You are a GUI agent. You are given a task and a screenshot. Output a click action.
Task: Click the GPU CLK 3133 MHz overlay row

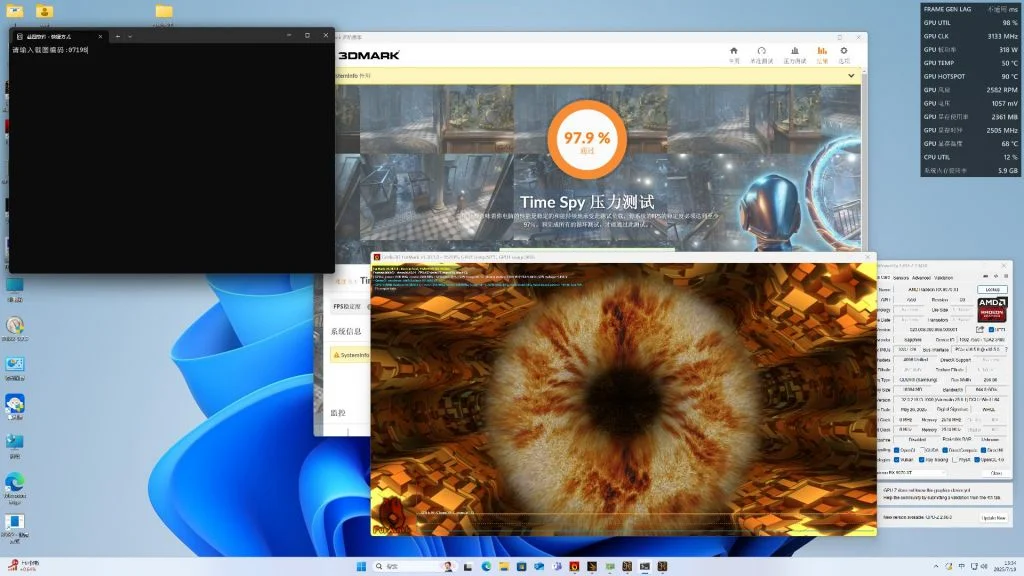coord(970,37)
